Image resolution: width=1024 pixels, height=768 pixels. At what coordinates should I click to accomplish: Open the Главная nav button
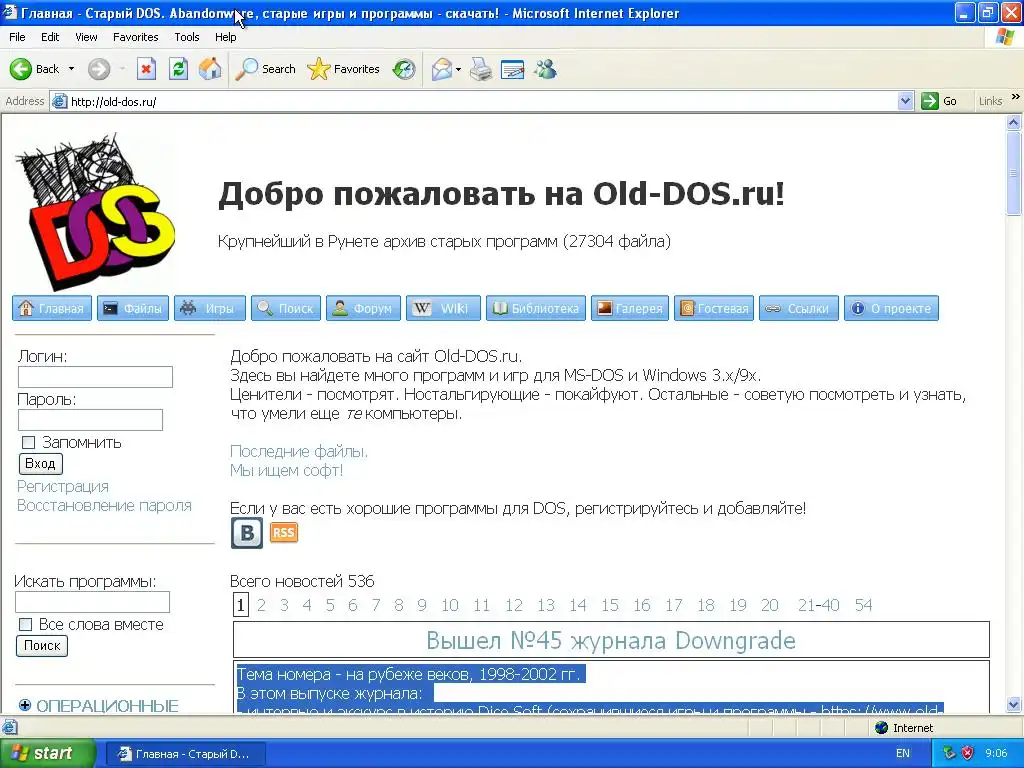(52, 308)
